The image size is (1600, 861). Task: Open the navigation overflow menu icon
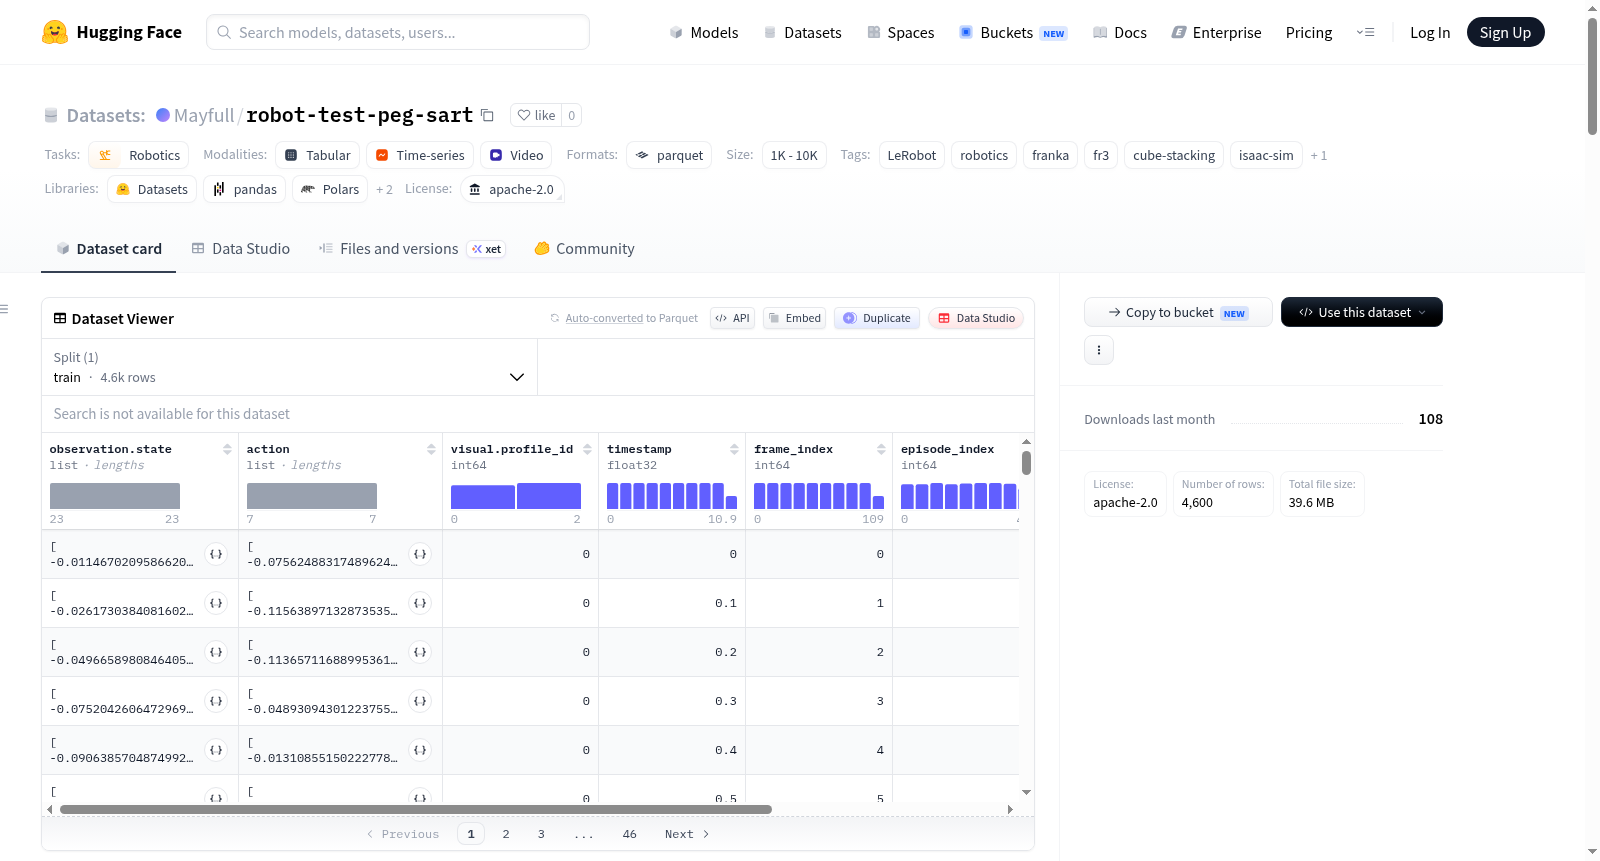[x=1365, y=32]
